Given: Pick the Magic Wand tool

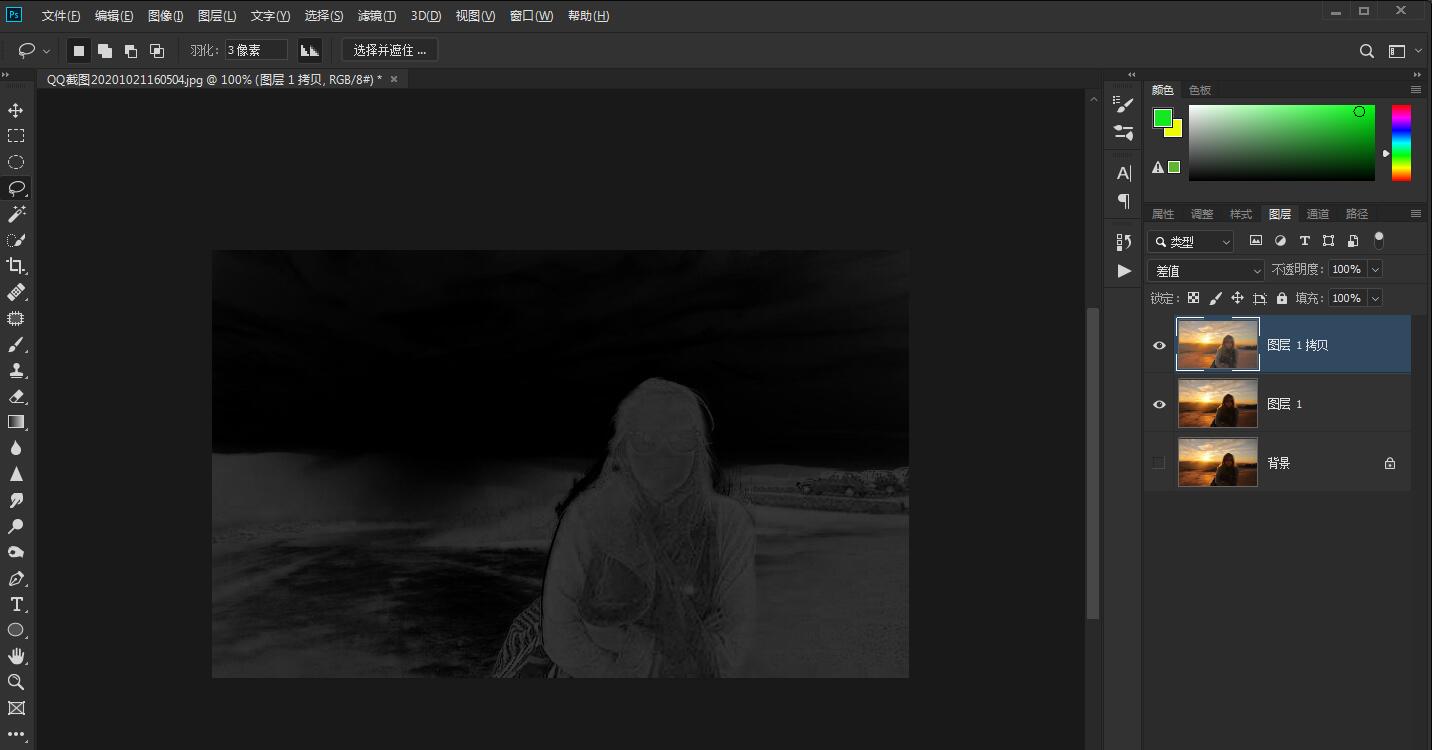Looking at the screenshot, I should coord(16,214).
